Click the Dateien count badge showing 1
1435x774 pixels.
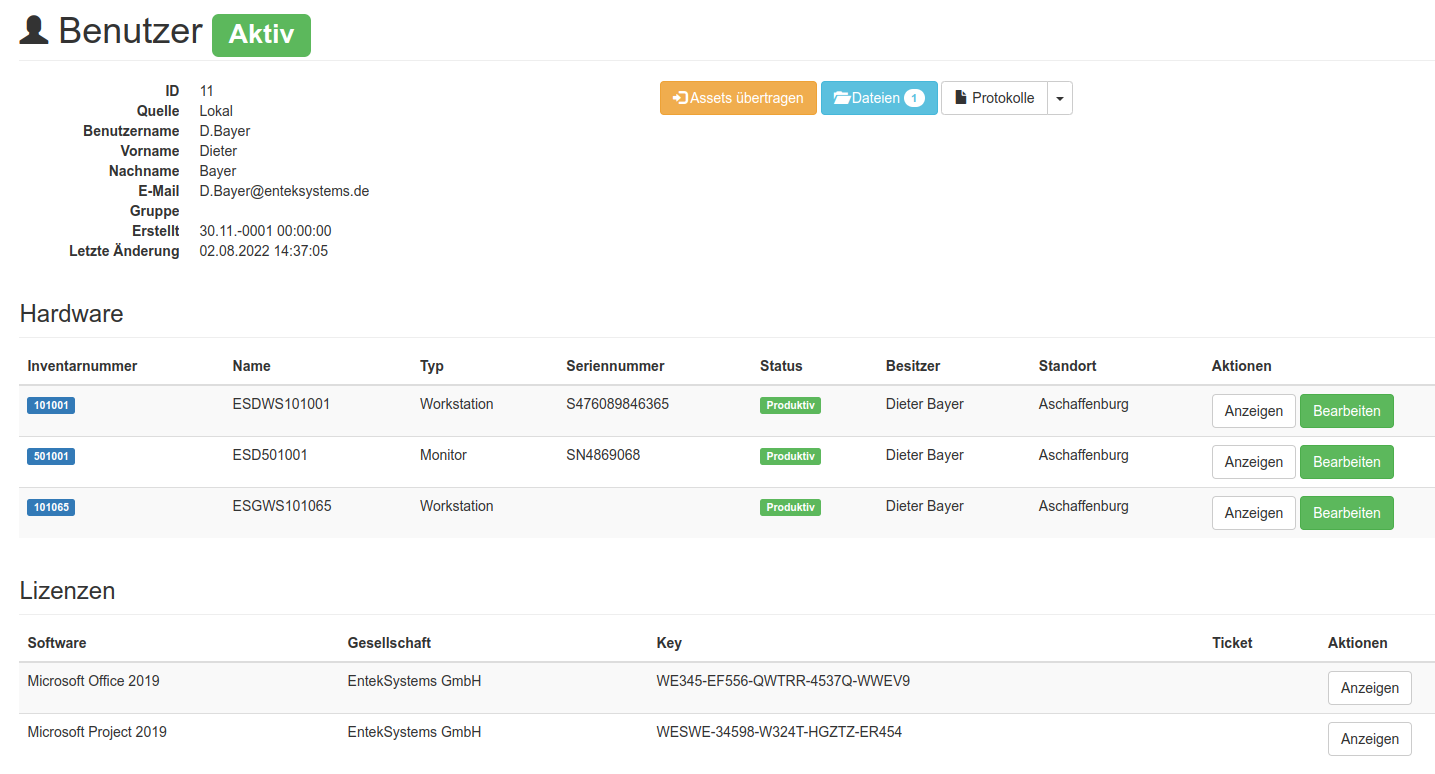[914, 98]
